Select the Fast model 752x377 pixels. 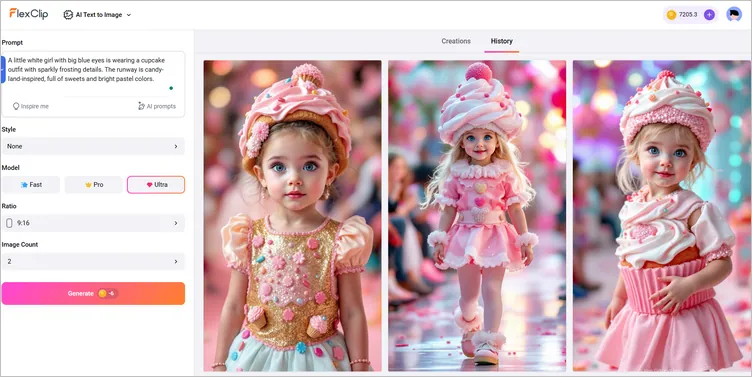tap(31, 185)
